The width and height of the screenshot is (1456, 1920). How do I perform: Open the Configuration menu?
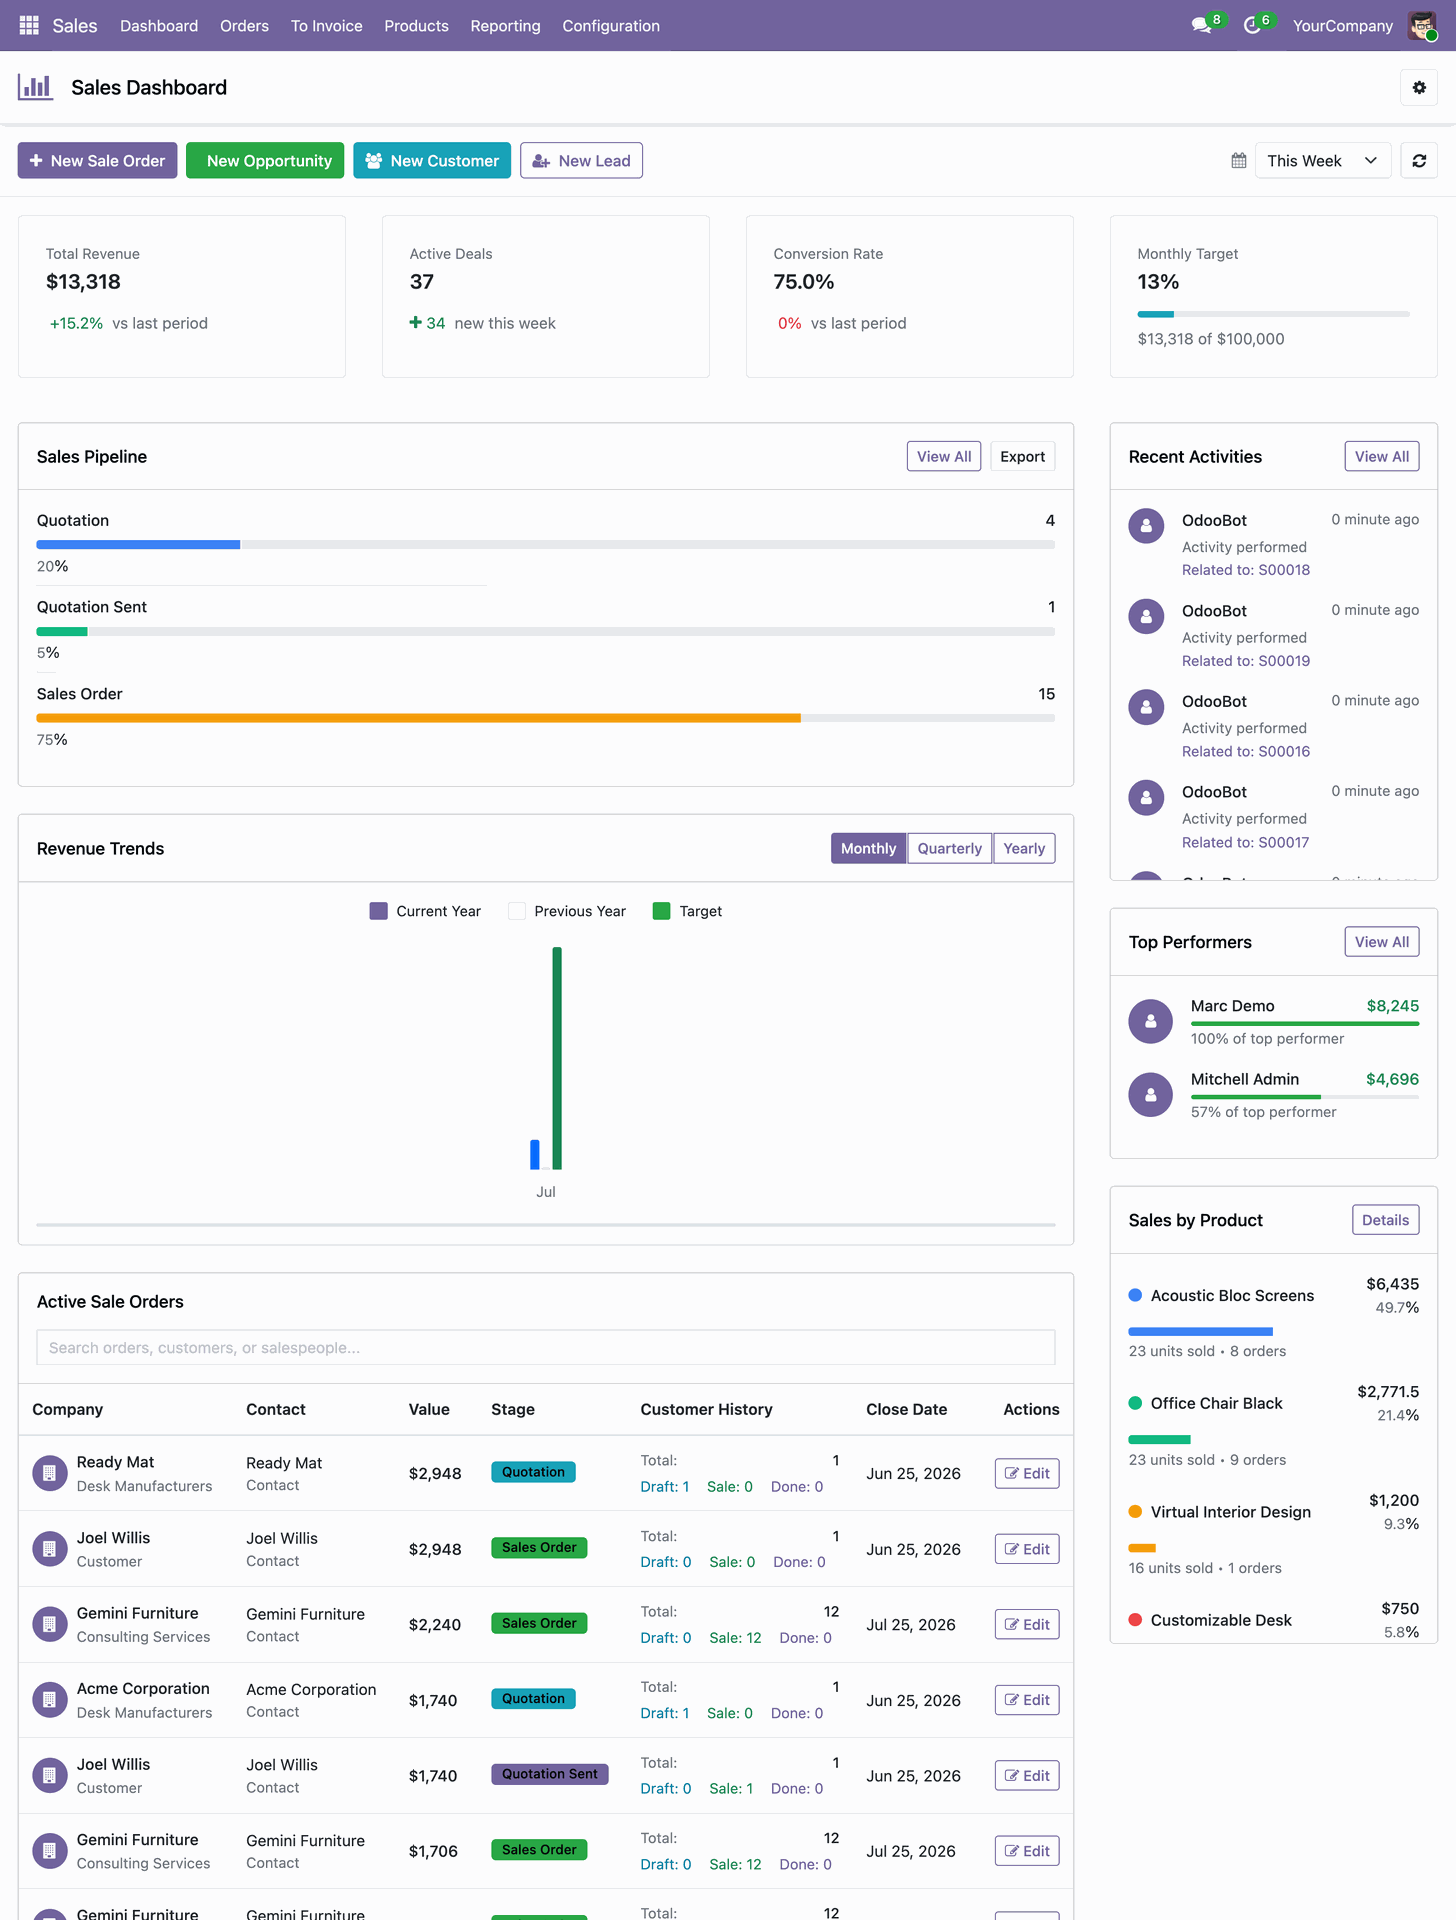(611, 26)
